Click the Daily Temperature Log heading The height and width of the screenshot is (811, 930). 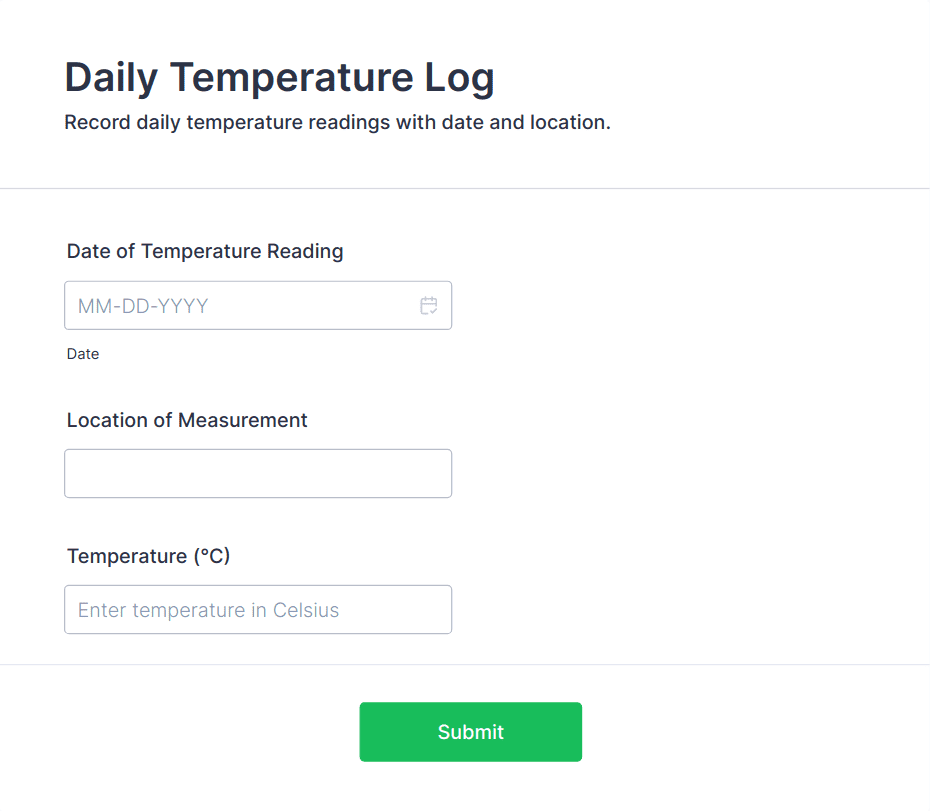[279, 78]
